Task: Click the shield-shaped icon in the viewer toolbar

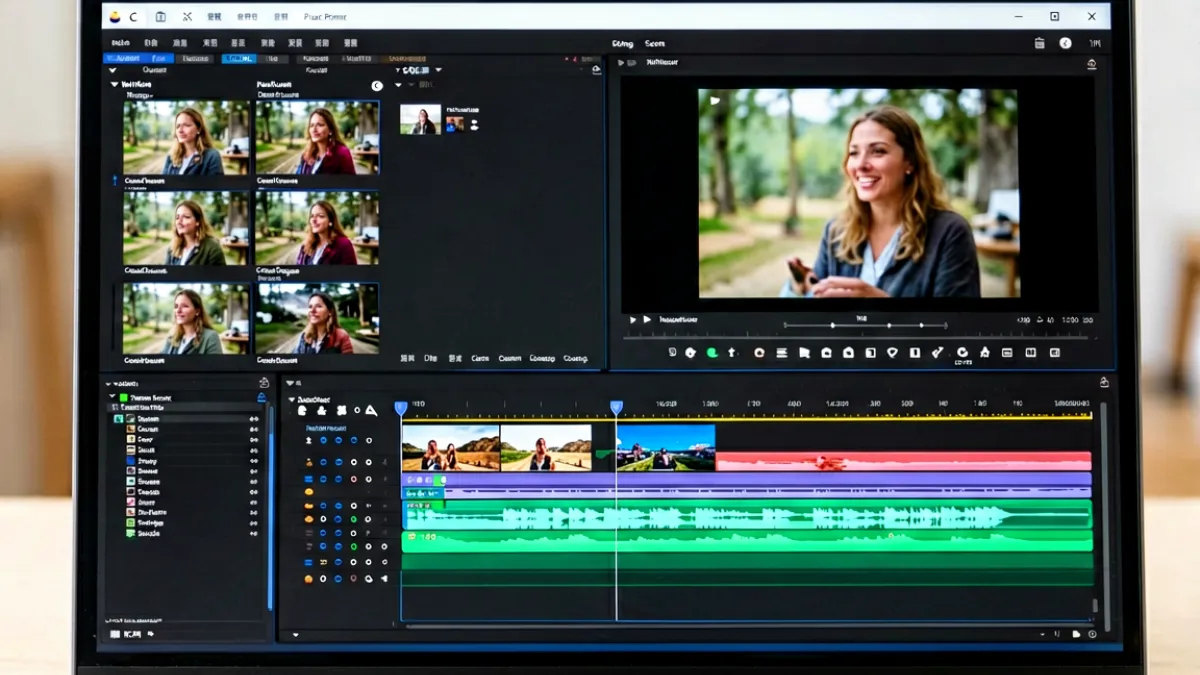Action: point(892,353)
